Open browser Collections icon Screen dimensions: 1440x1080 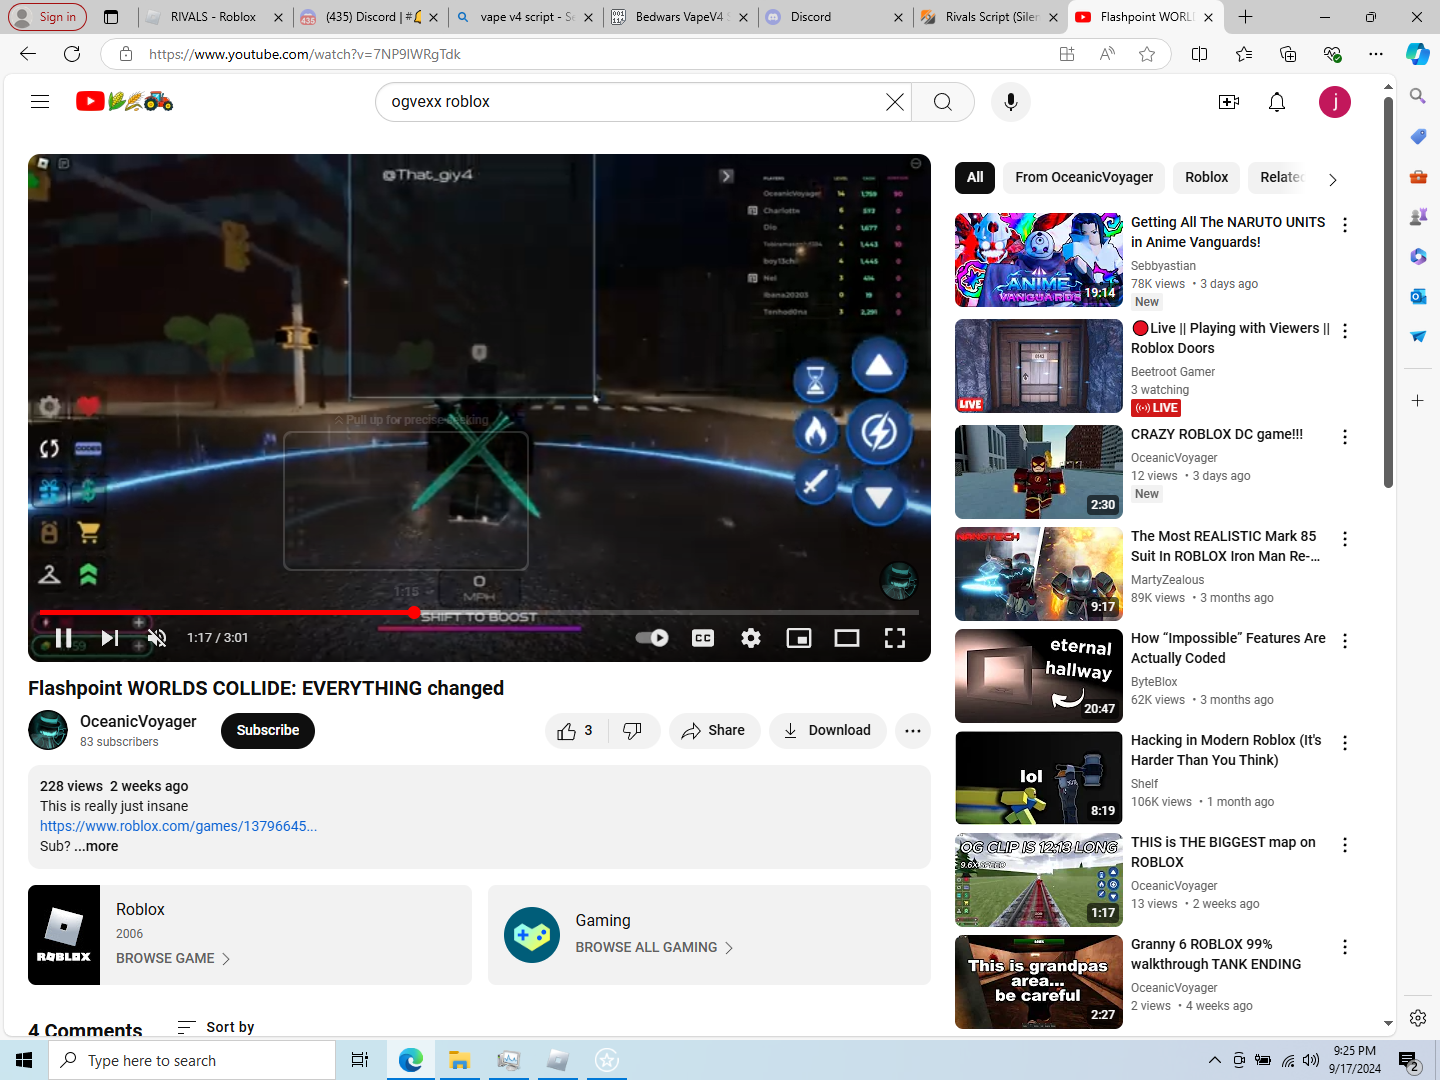(x=1288, y=54)
